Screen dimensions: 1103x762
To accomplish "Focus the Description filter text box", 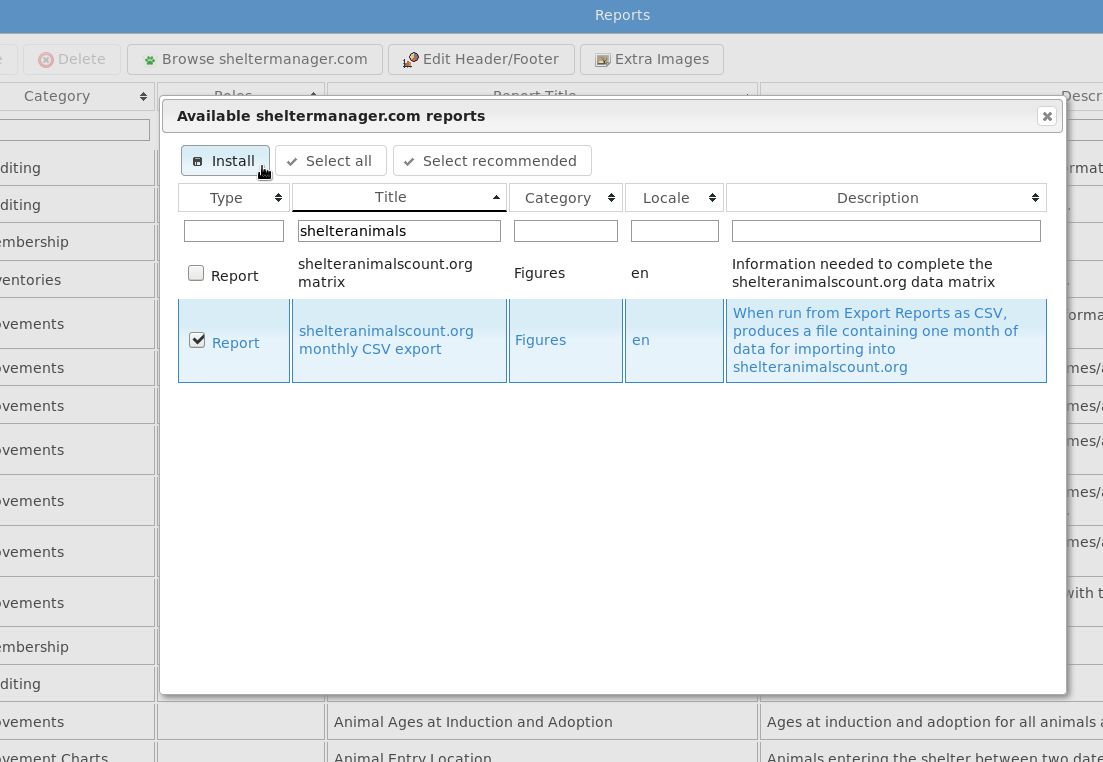I will click(885, 231).
